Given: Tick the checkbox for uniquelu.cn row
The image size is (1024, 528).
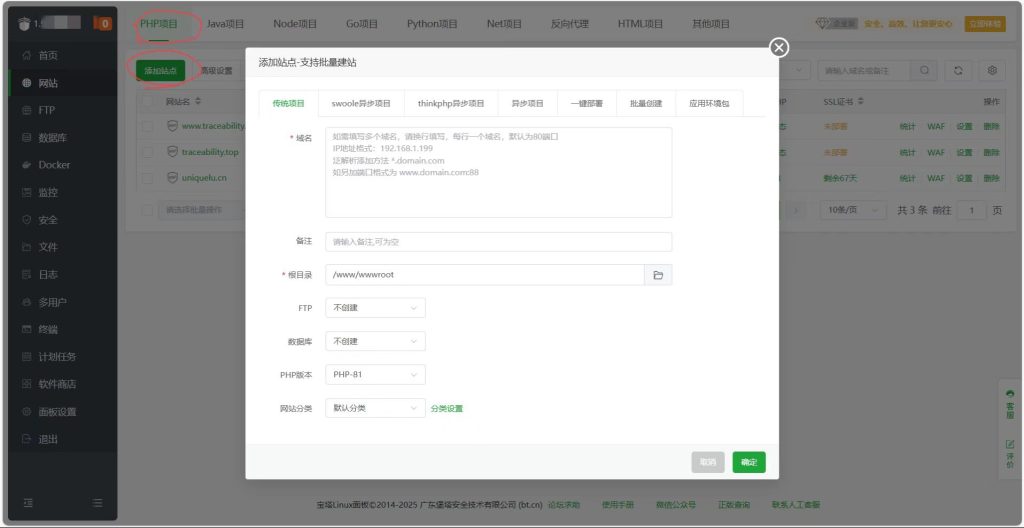Looking at the screenshot, I should [147, 178].
